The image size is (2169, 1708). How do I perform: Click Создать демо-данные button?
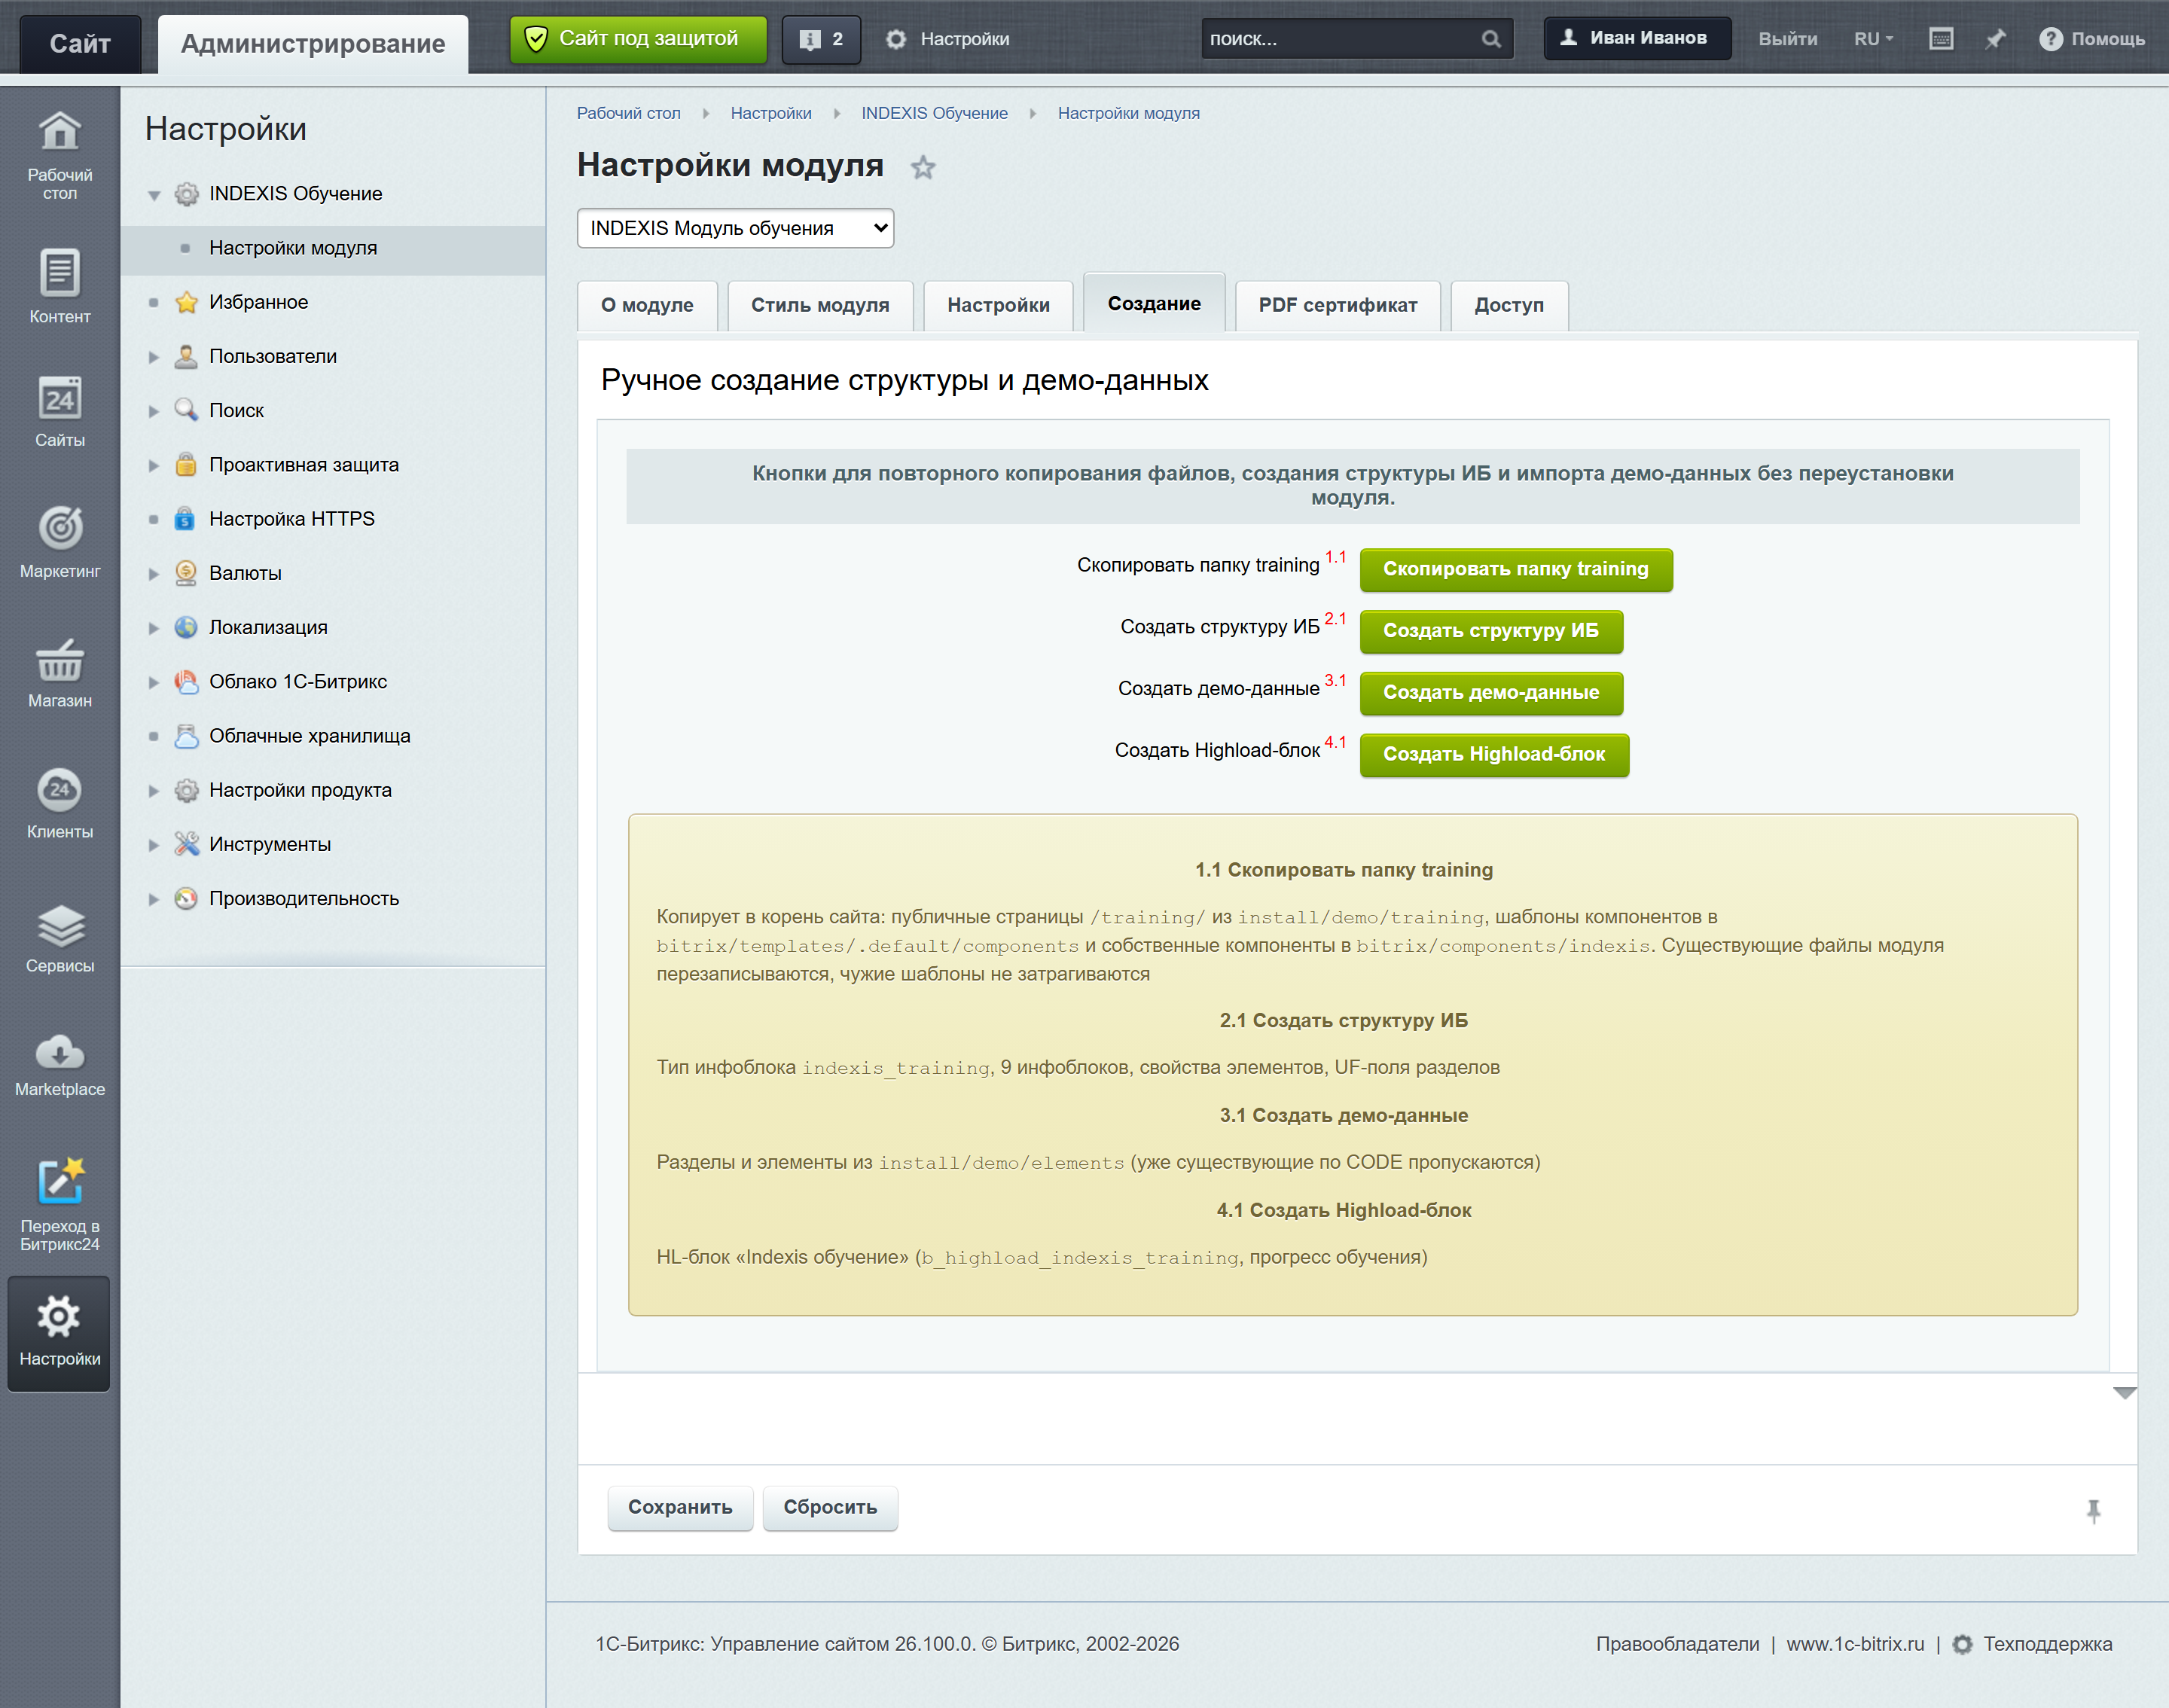pos(1491,693)
